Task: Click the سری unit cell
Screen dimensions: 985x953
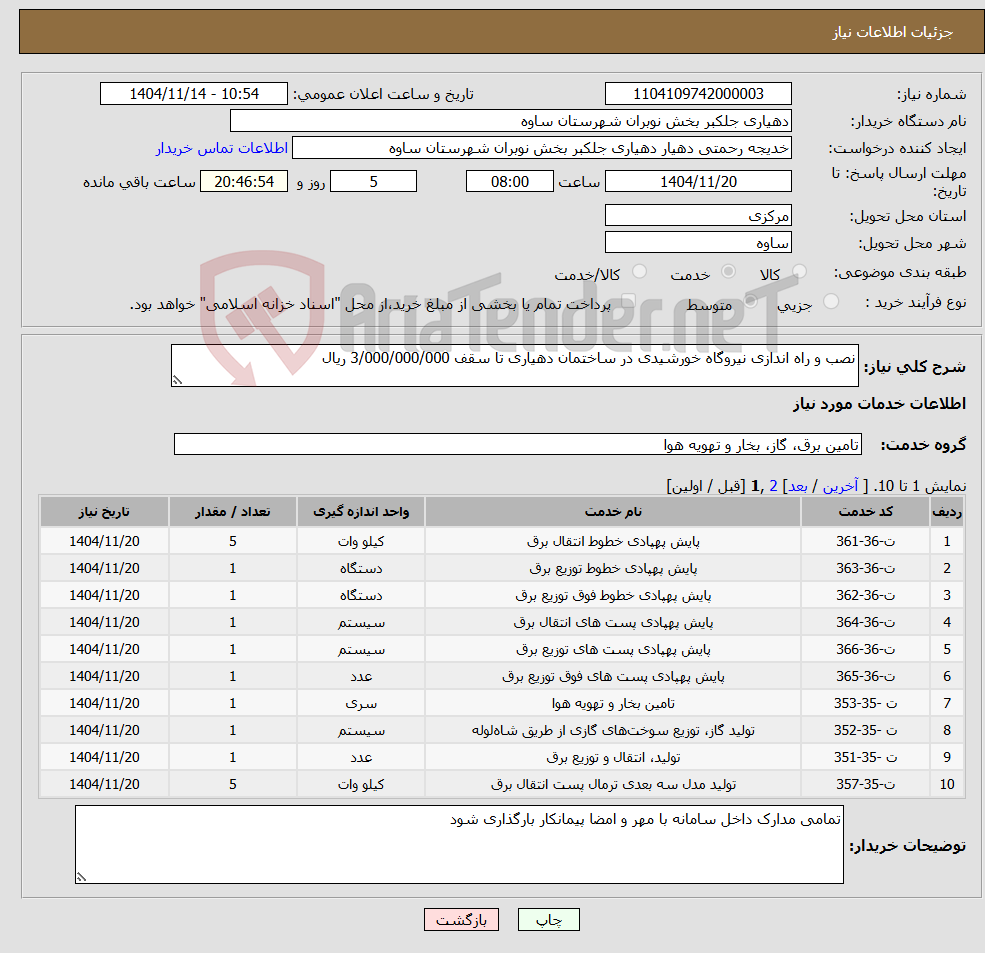Action: (x=361, y=704)
